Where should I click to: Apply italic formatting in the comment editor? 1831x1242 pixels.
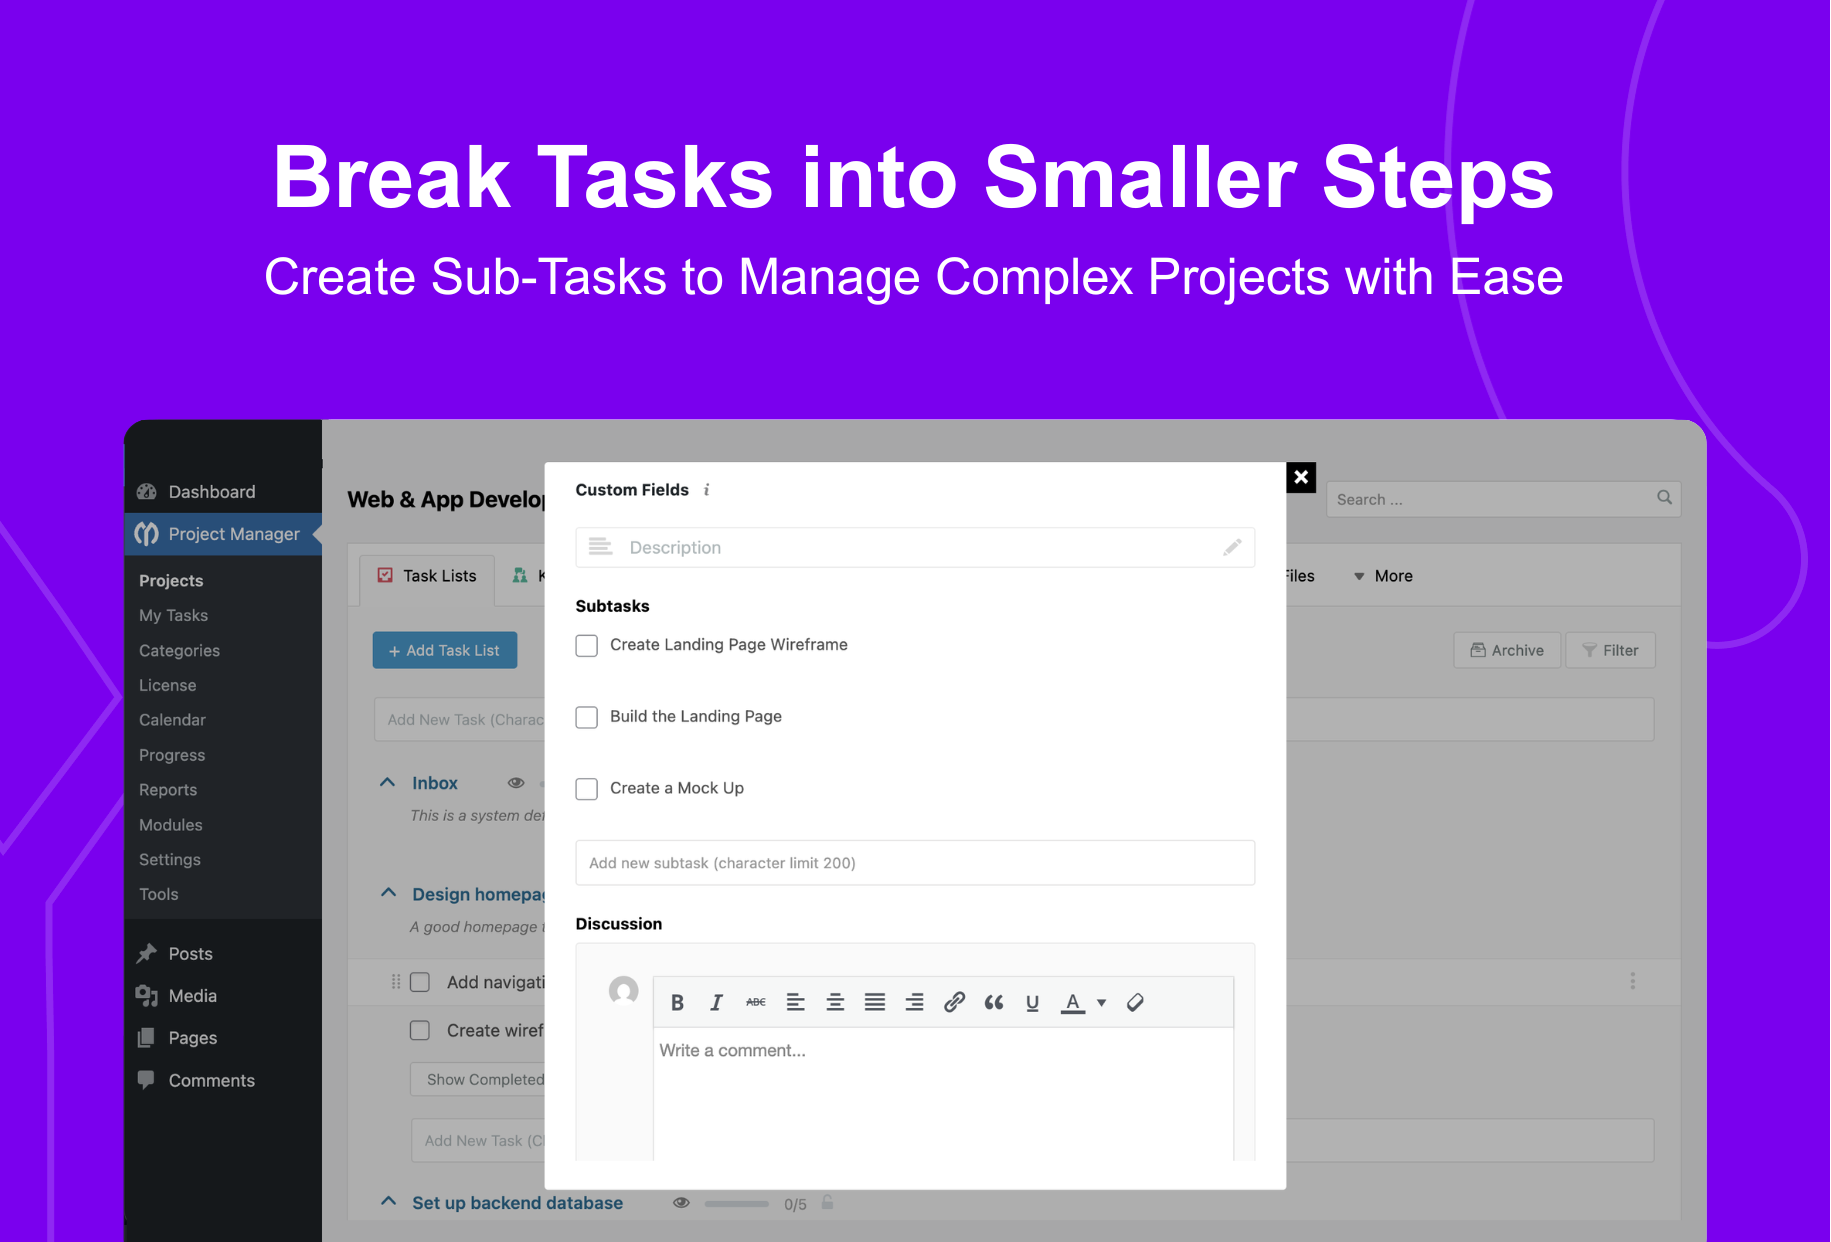point(716,1002)
